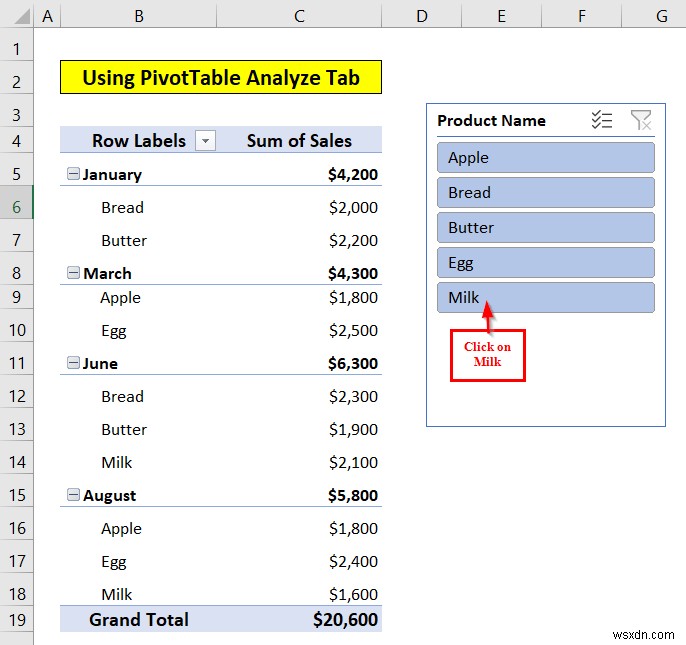The height and width of the screenshot is (645, 686).
Task: Click the yellow title cell
Action: click(x=221, y=77)
